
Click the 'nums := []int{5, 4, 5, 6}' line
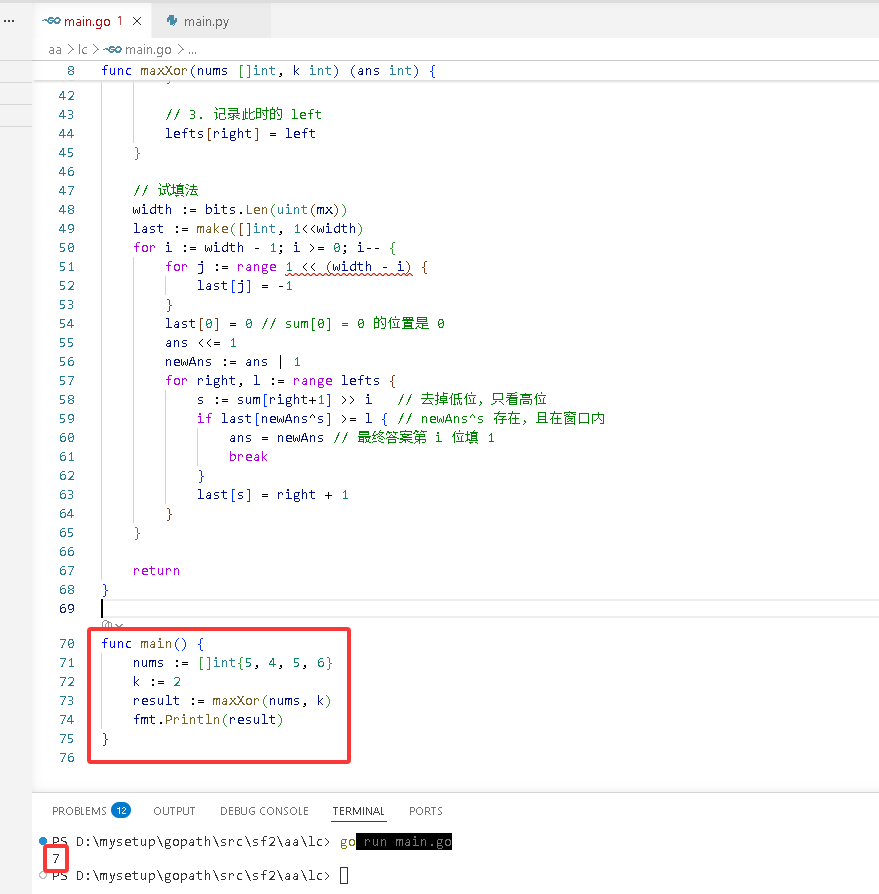click(x=233, y=663)
